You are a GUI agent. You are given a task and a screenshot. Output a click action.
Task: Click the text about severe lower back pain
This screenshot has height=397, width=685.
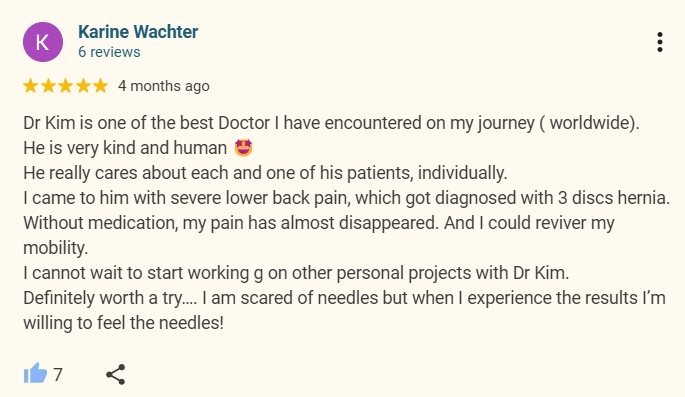(x=346, y=198)
